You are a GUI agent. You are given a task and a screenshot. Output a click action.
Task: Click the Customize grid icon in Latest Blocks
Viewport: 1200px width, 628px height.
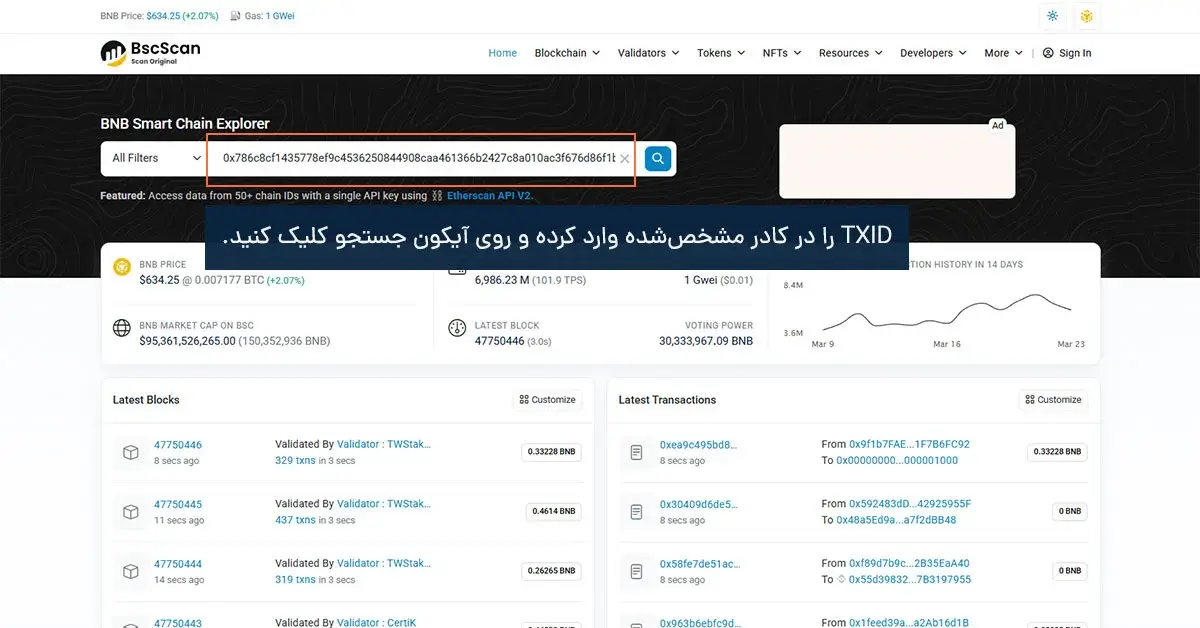click(524, 400)
